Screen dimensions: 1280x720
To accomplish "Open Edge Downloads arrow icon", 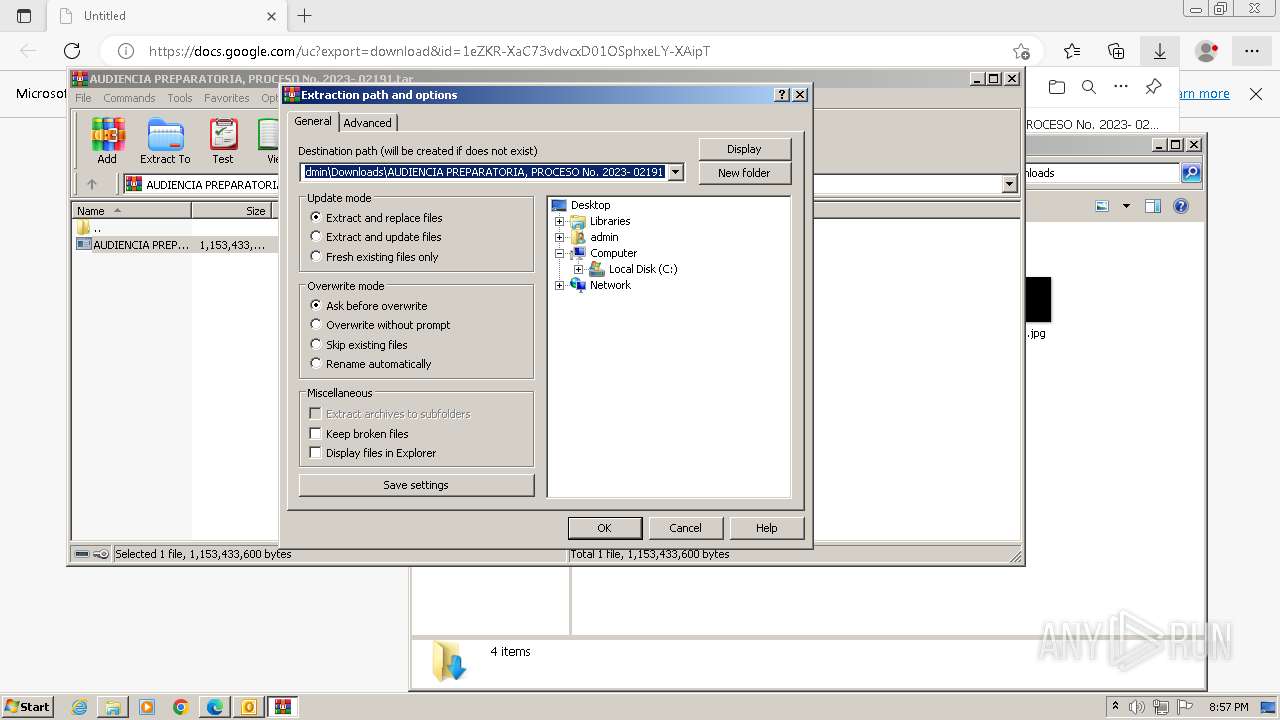I will pos(1160,51).
